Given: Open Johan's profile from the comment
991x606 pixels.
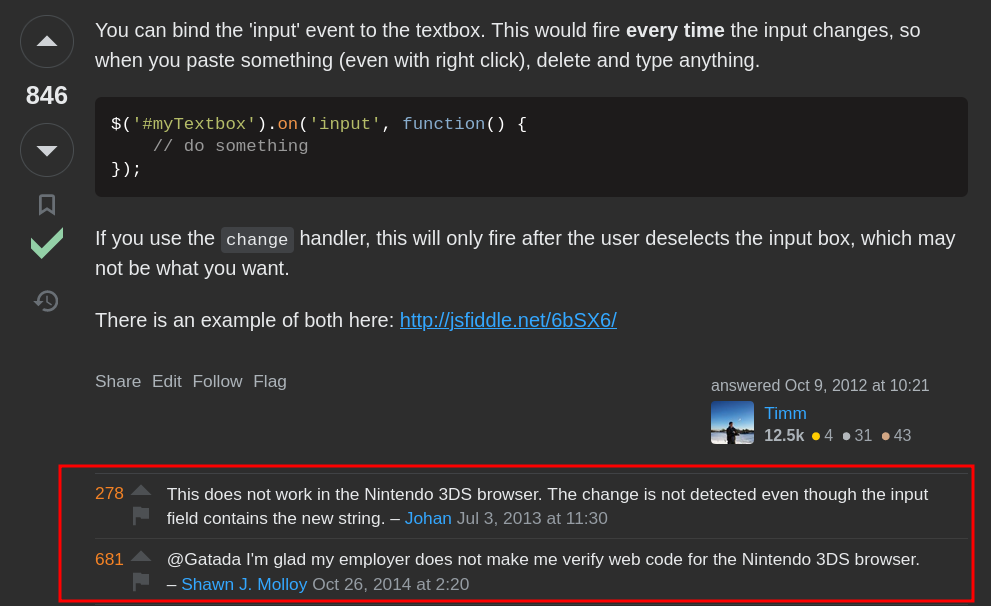Looking at the screenshot, I should pos(428,518).
